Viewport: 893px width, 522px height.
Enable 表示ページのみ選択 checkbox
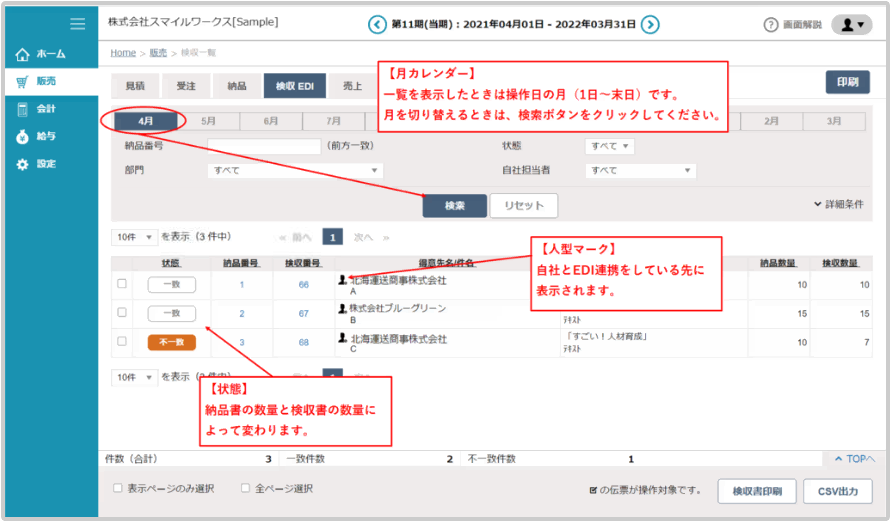point(118,489)
